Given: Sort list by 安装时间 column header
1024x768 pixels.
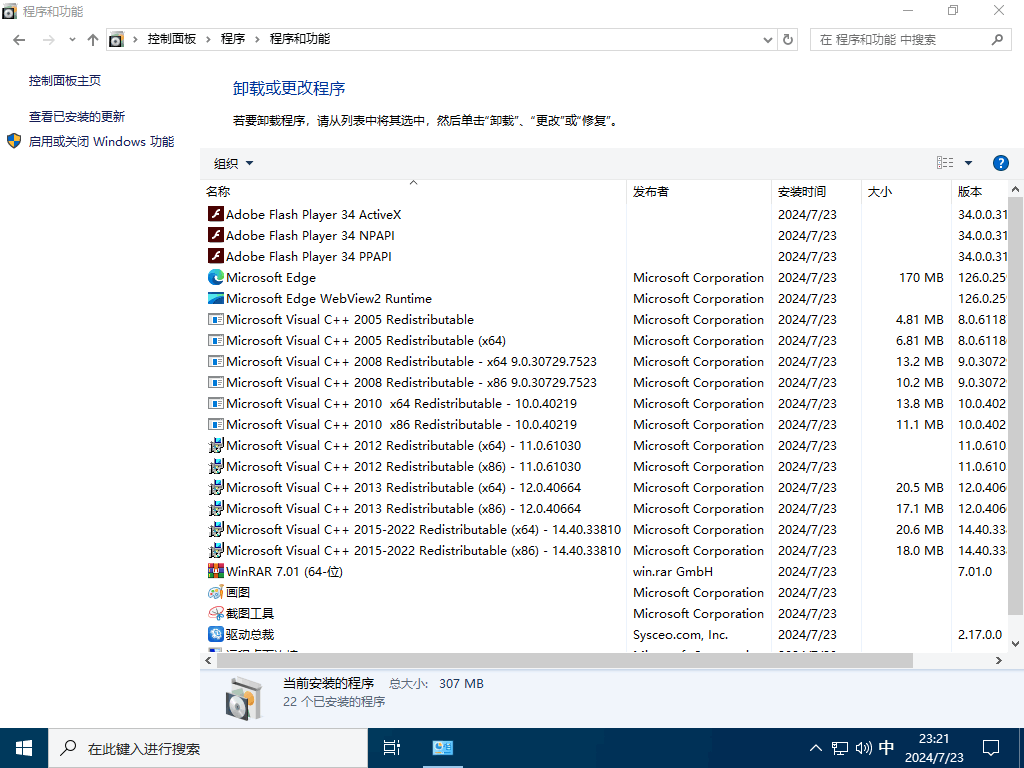Looking at the screenshot, I should tap(802, 191).
